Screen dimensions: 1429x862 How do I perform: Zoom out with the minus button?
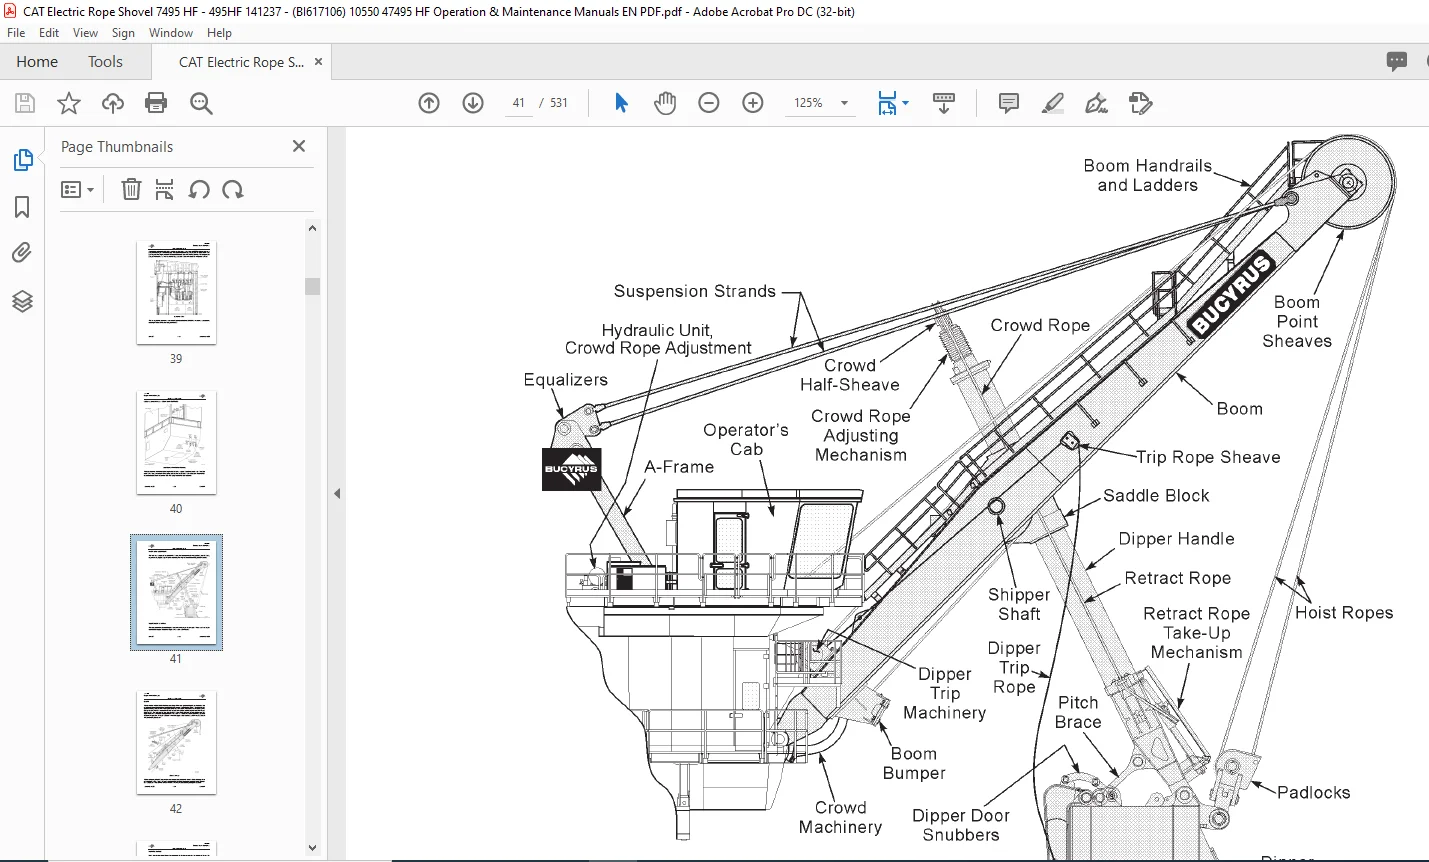pyautogui.click(x=709, y=103)
